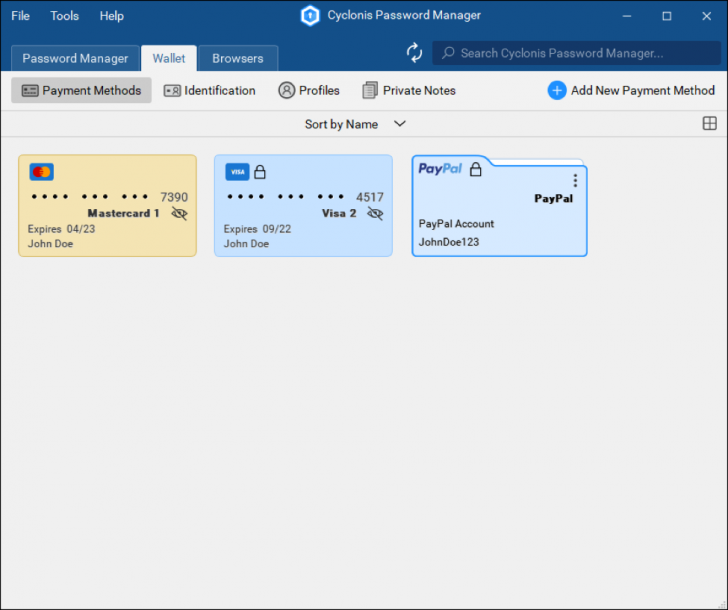Click Expires 04/23 on Mastercard

click(x=61, y=229)
